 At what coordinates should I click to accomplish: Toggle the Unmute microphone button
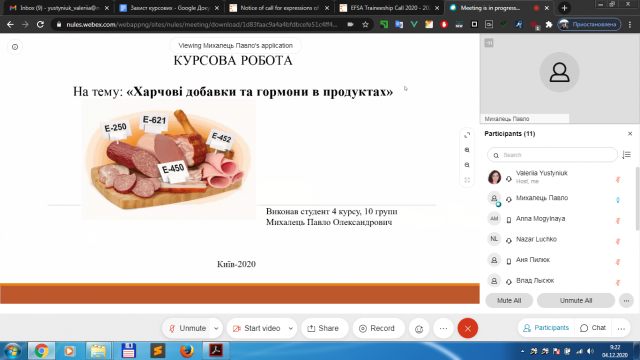coord(187,328)
